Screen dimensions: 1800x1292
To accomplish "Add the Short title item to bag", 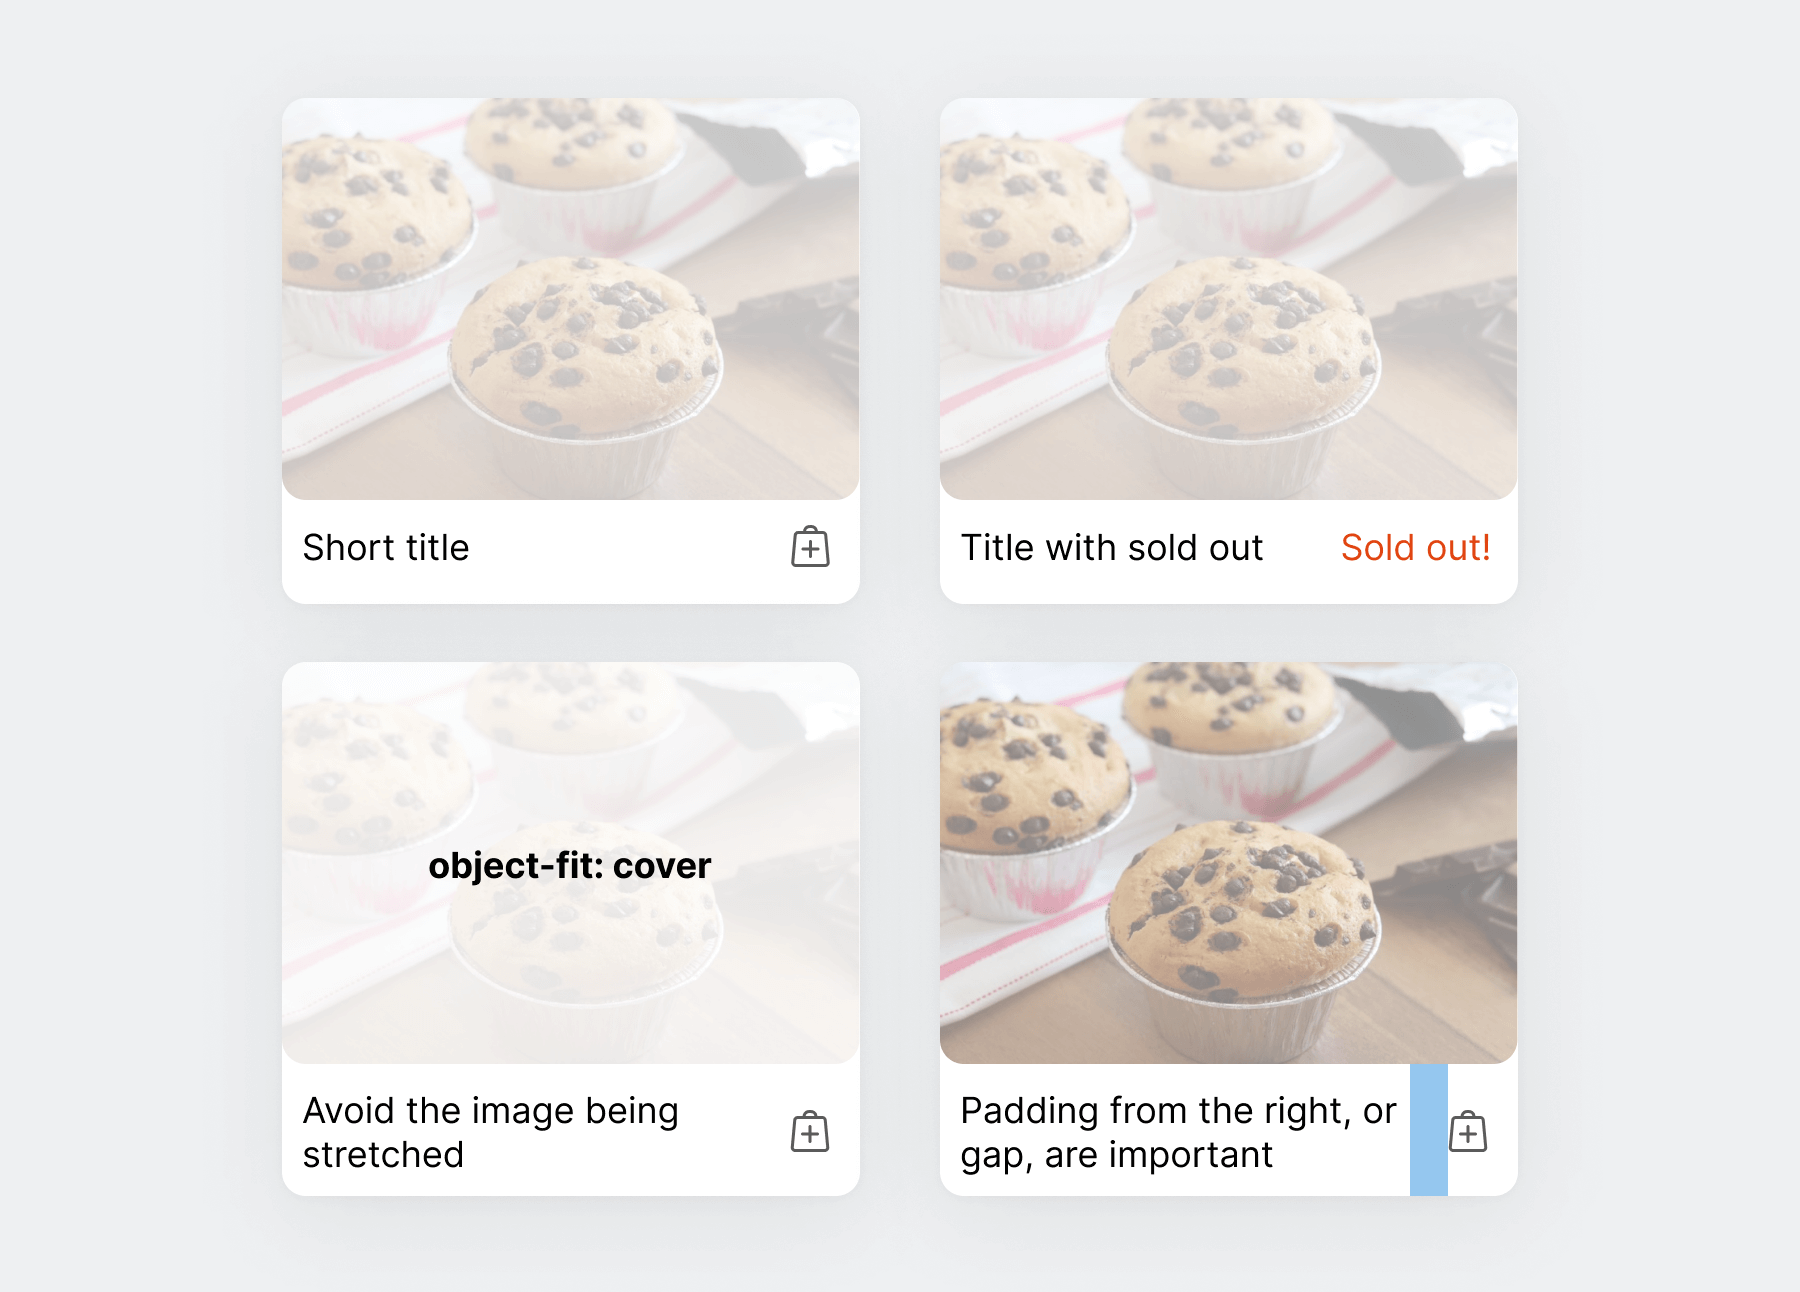I will click(810, 547).
